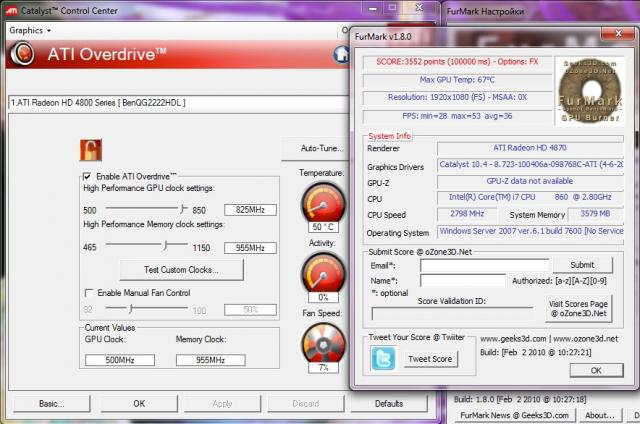Click the 50 °C temperature readout

(323, 227)
